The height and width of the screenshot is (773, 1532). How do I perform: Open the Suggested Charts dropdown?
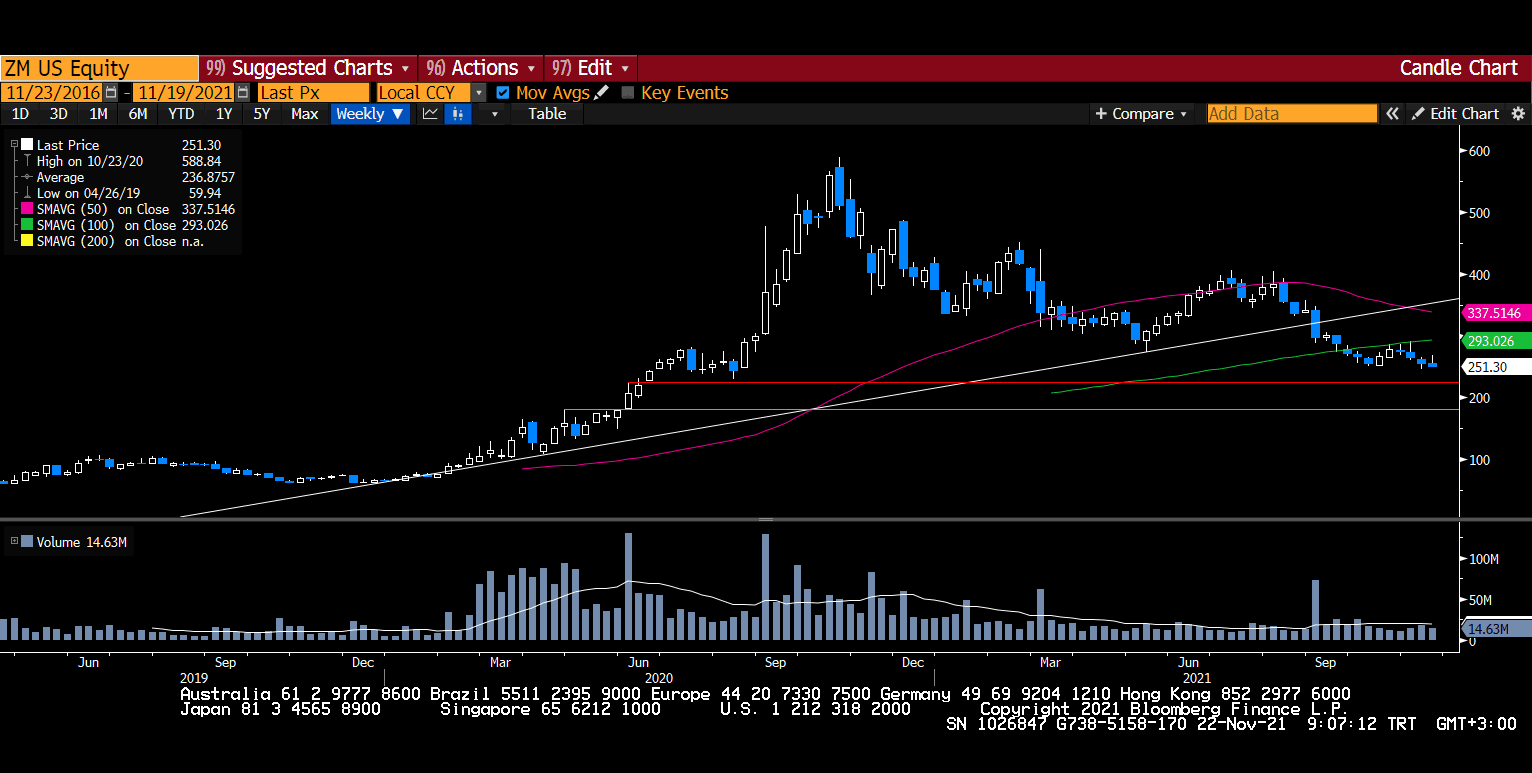coord(308,68)
